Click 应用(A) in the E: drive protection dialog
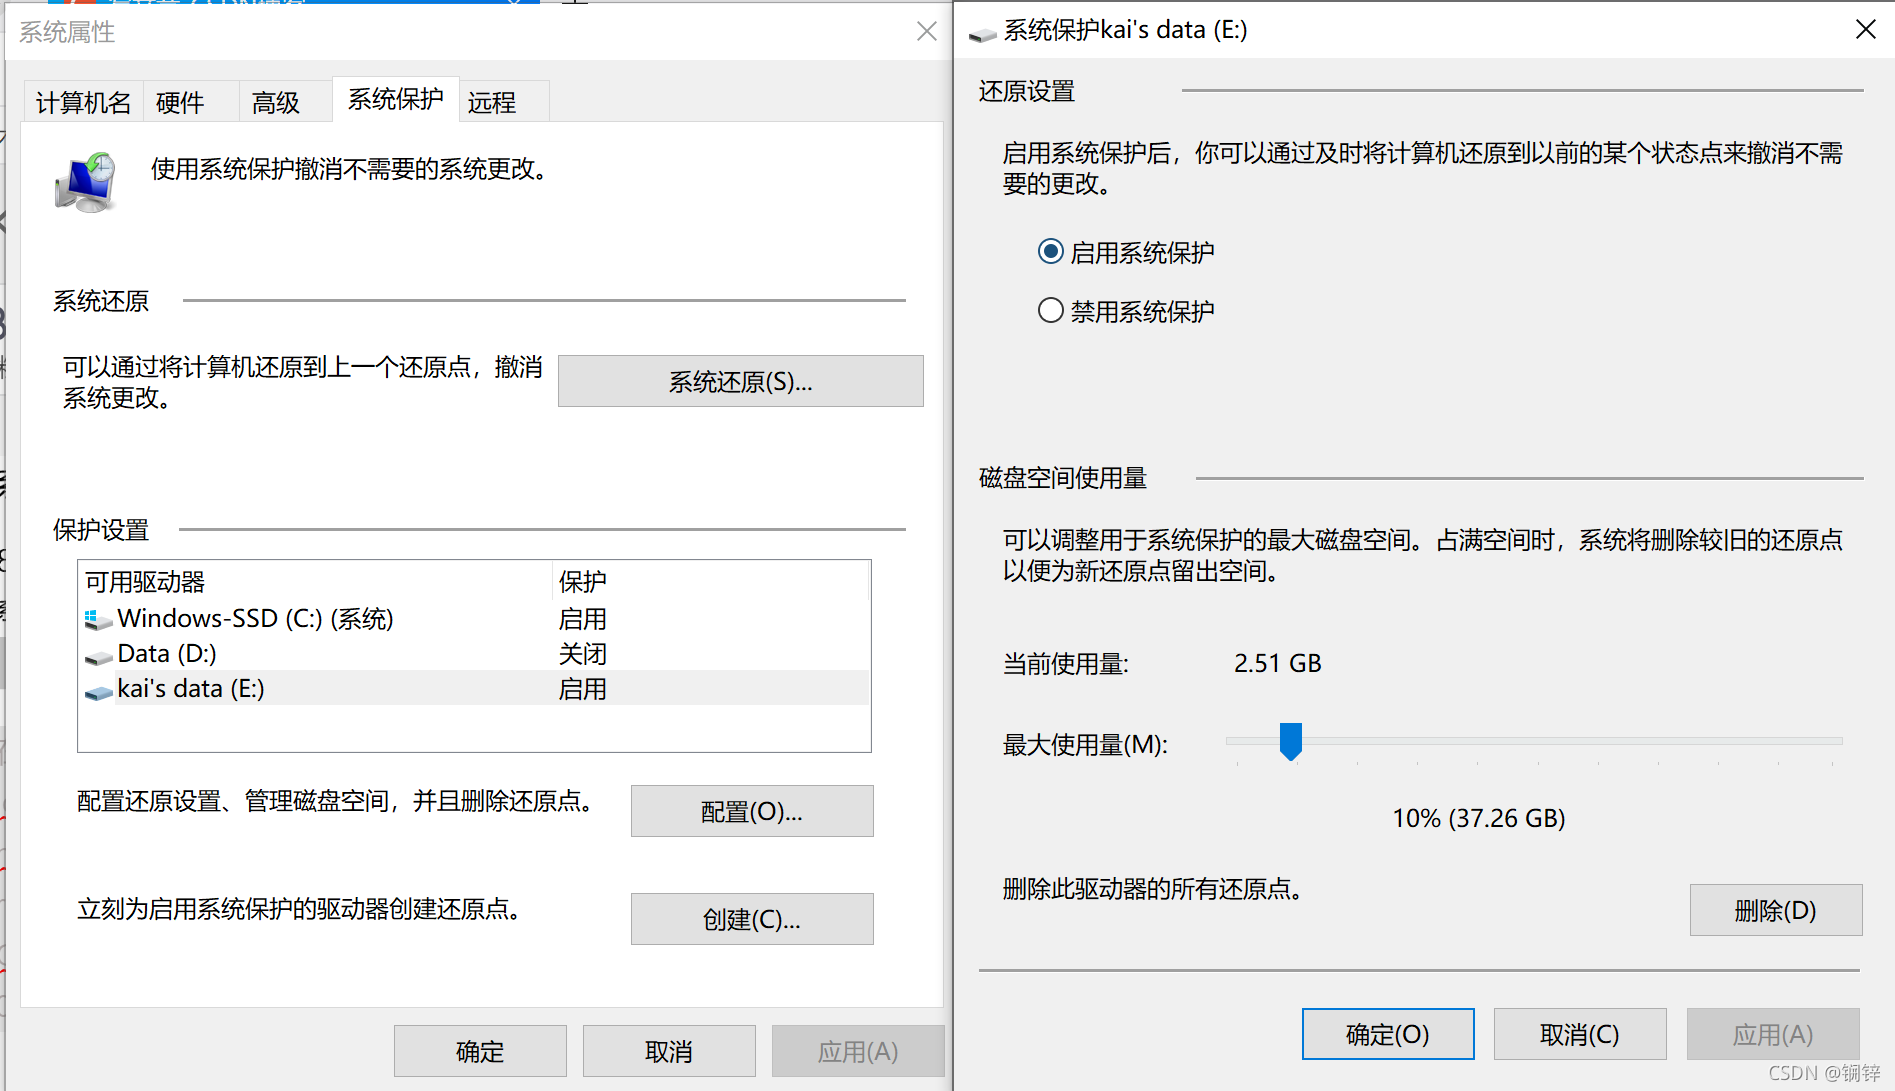This screenshot has width=1895, height=1091. point(1773,1034)
